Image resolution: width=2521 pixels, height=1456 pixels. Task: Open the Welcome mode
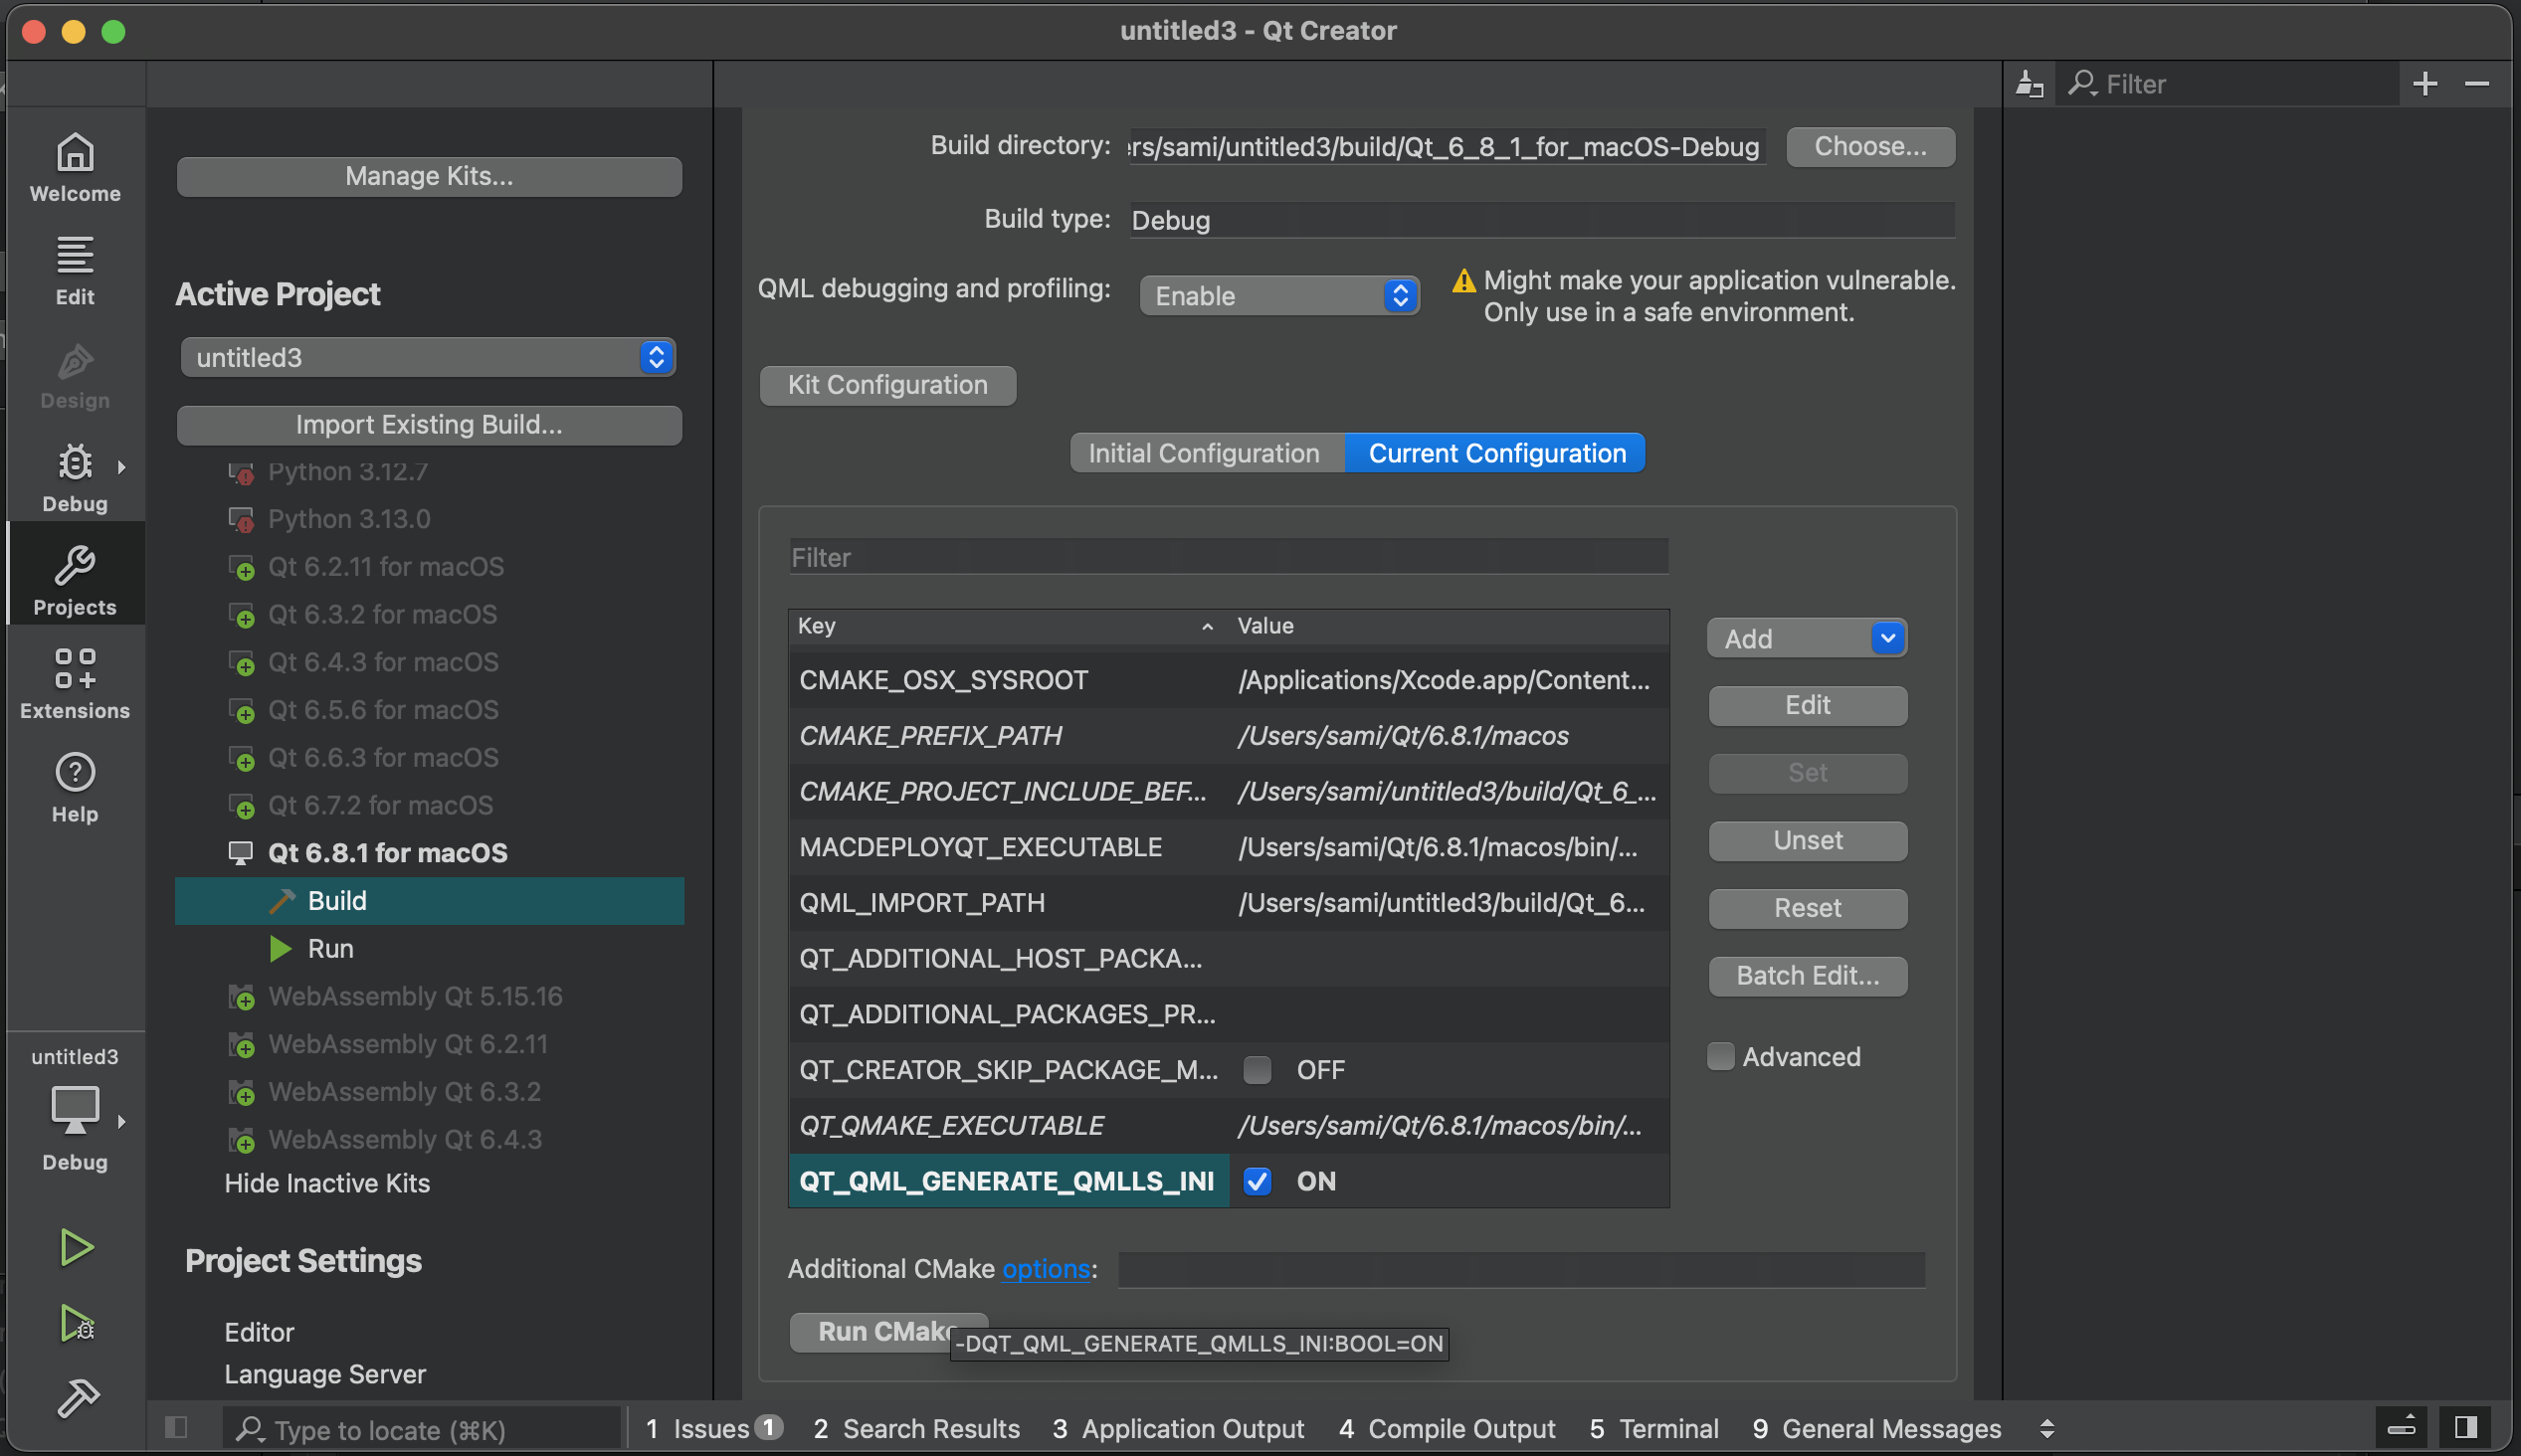75,167
